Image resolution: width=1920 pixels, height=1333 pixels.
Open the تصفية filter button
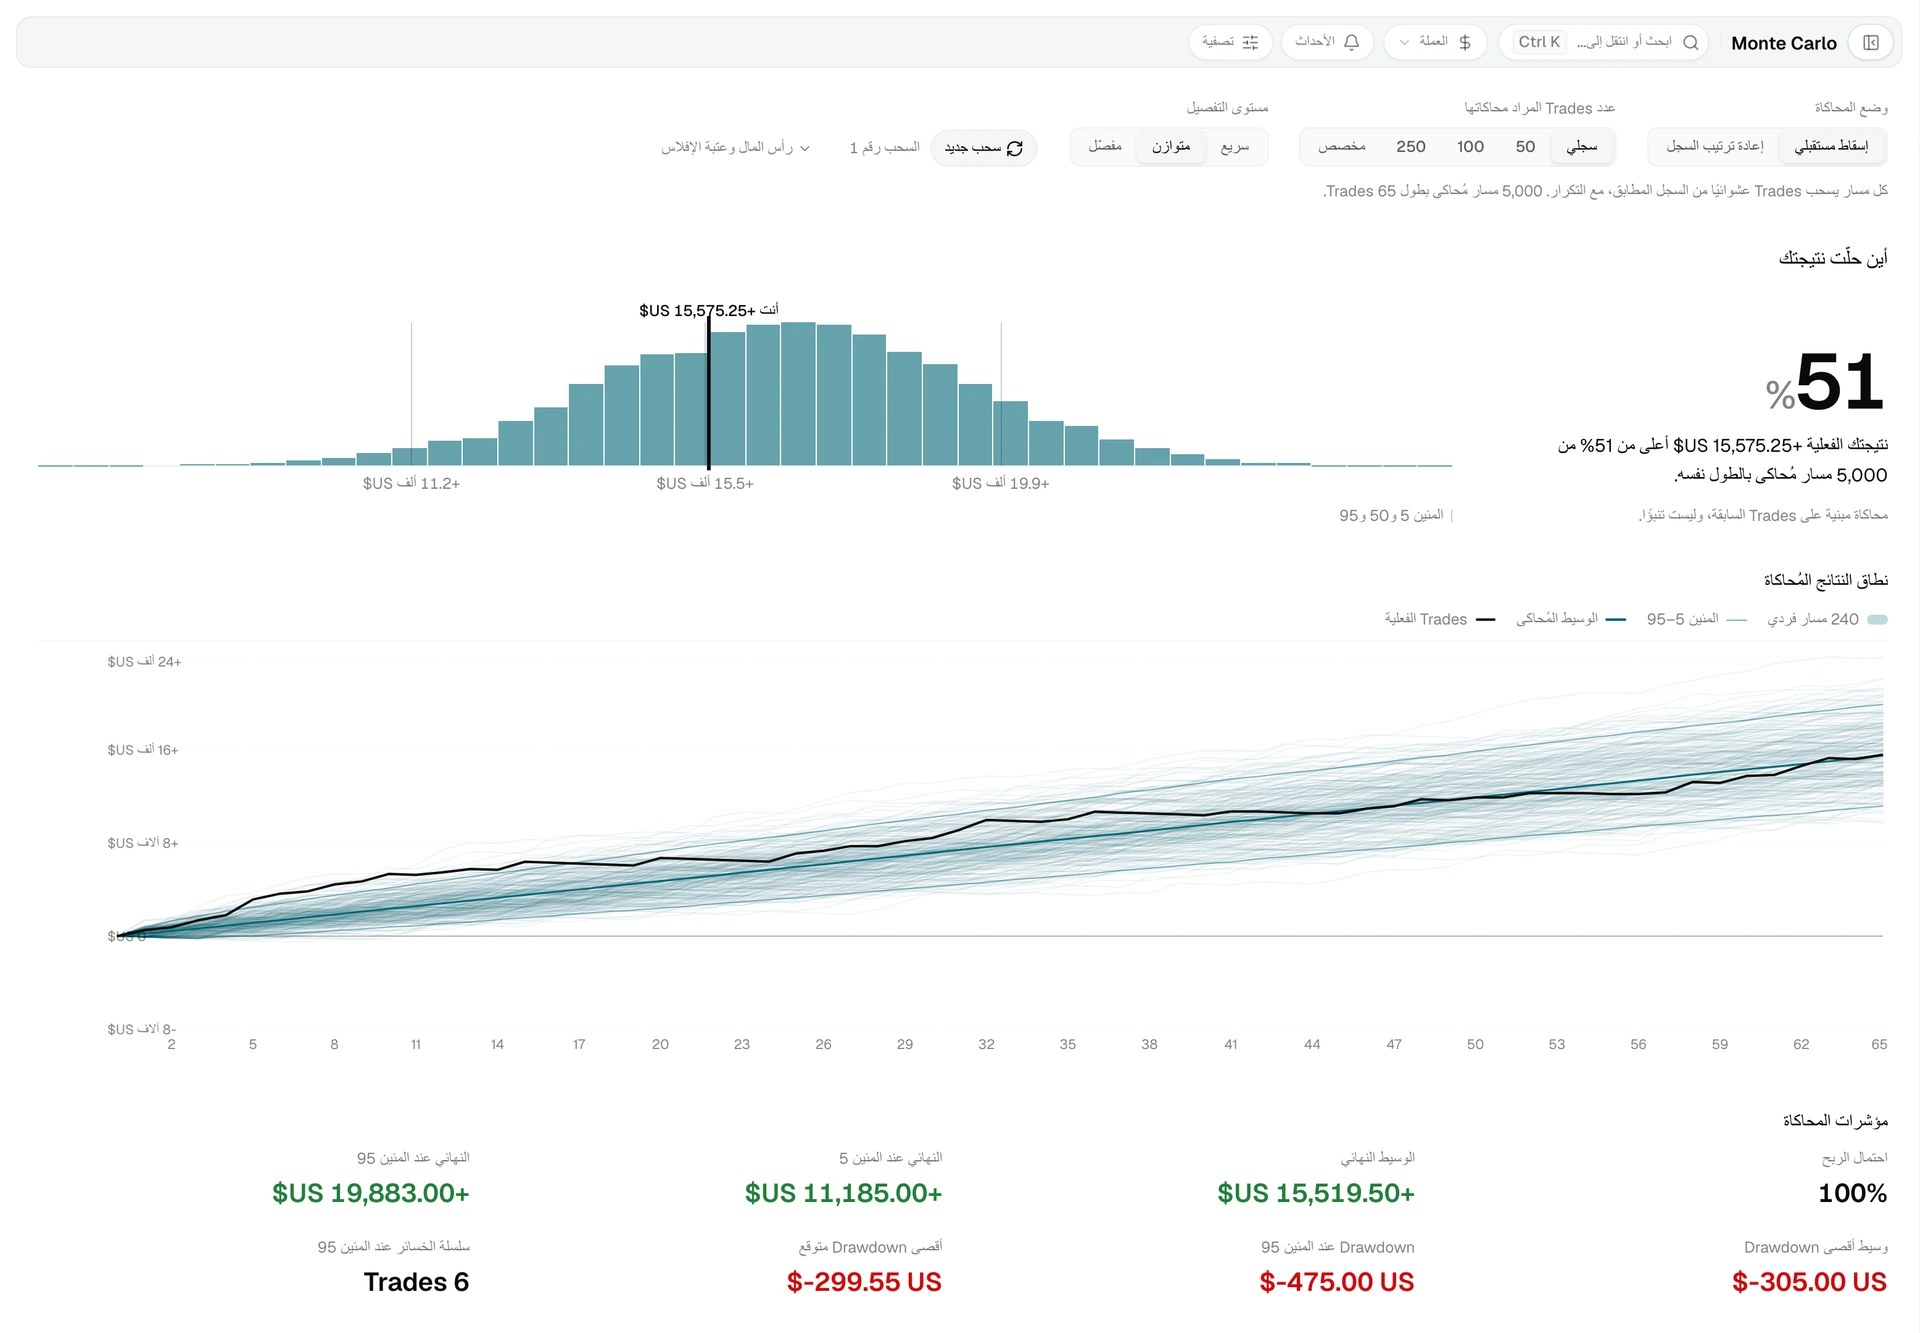coord(1230,42)
